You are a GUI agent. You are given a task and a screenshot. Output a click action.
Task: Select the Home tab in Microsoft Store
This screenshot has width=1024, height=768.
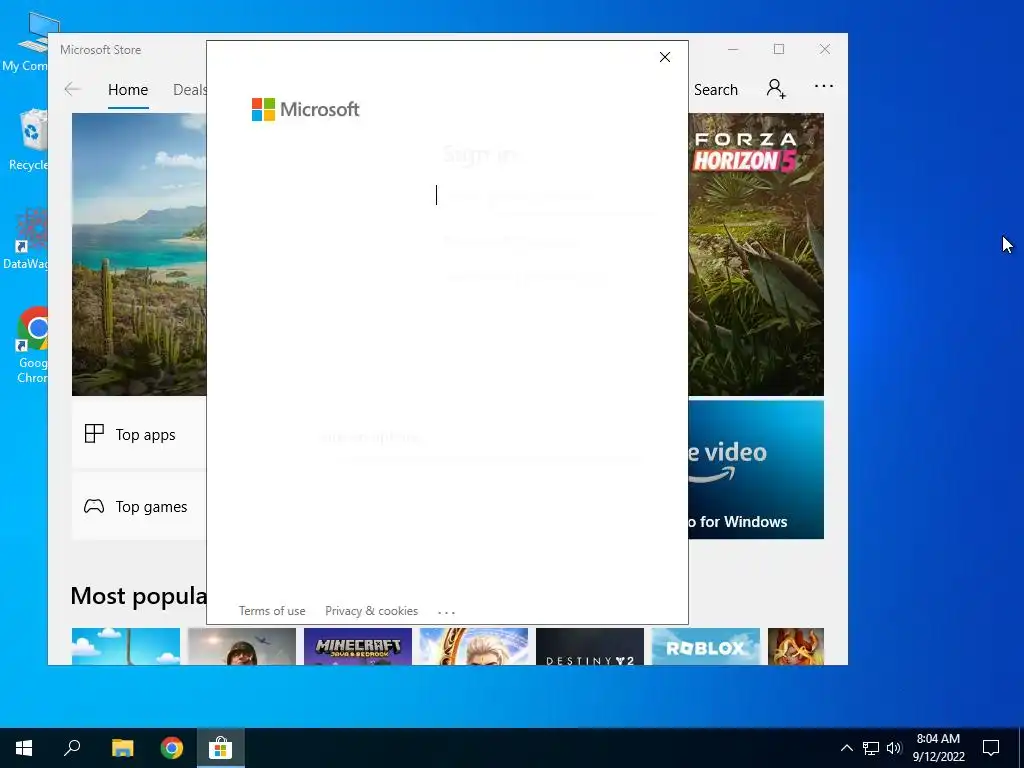[x=128, y=89]
